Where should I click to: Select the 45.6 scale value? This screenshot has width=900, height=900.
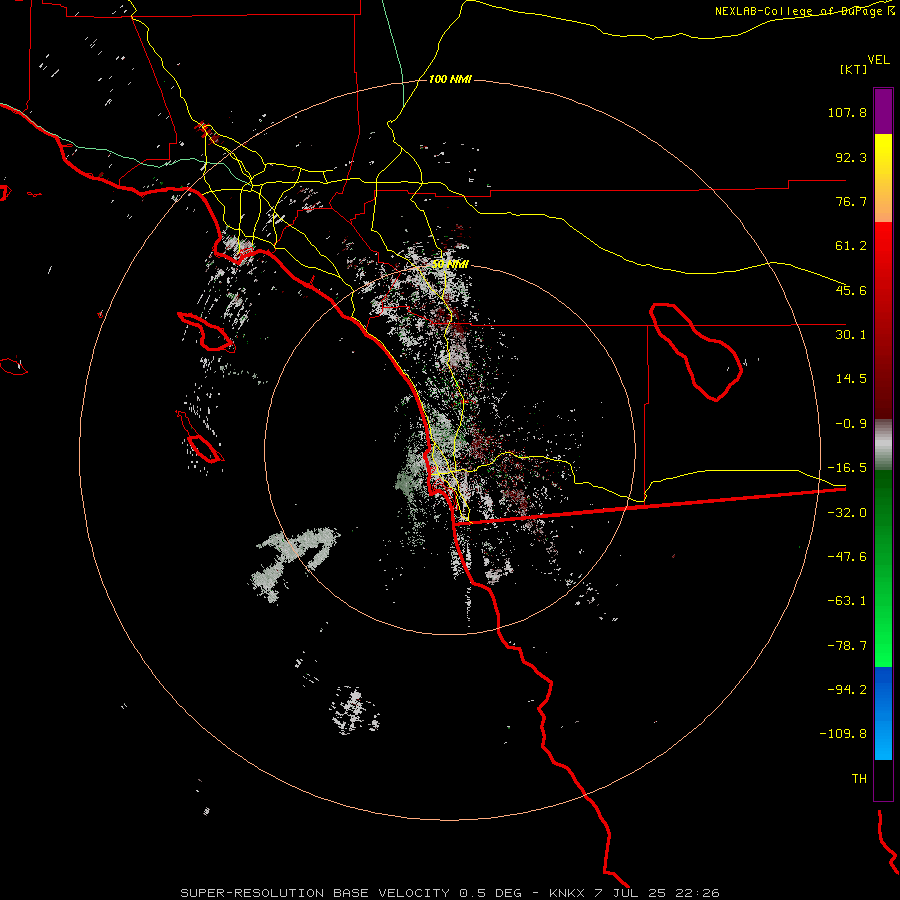point(851,290)
